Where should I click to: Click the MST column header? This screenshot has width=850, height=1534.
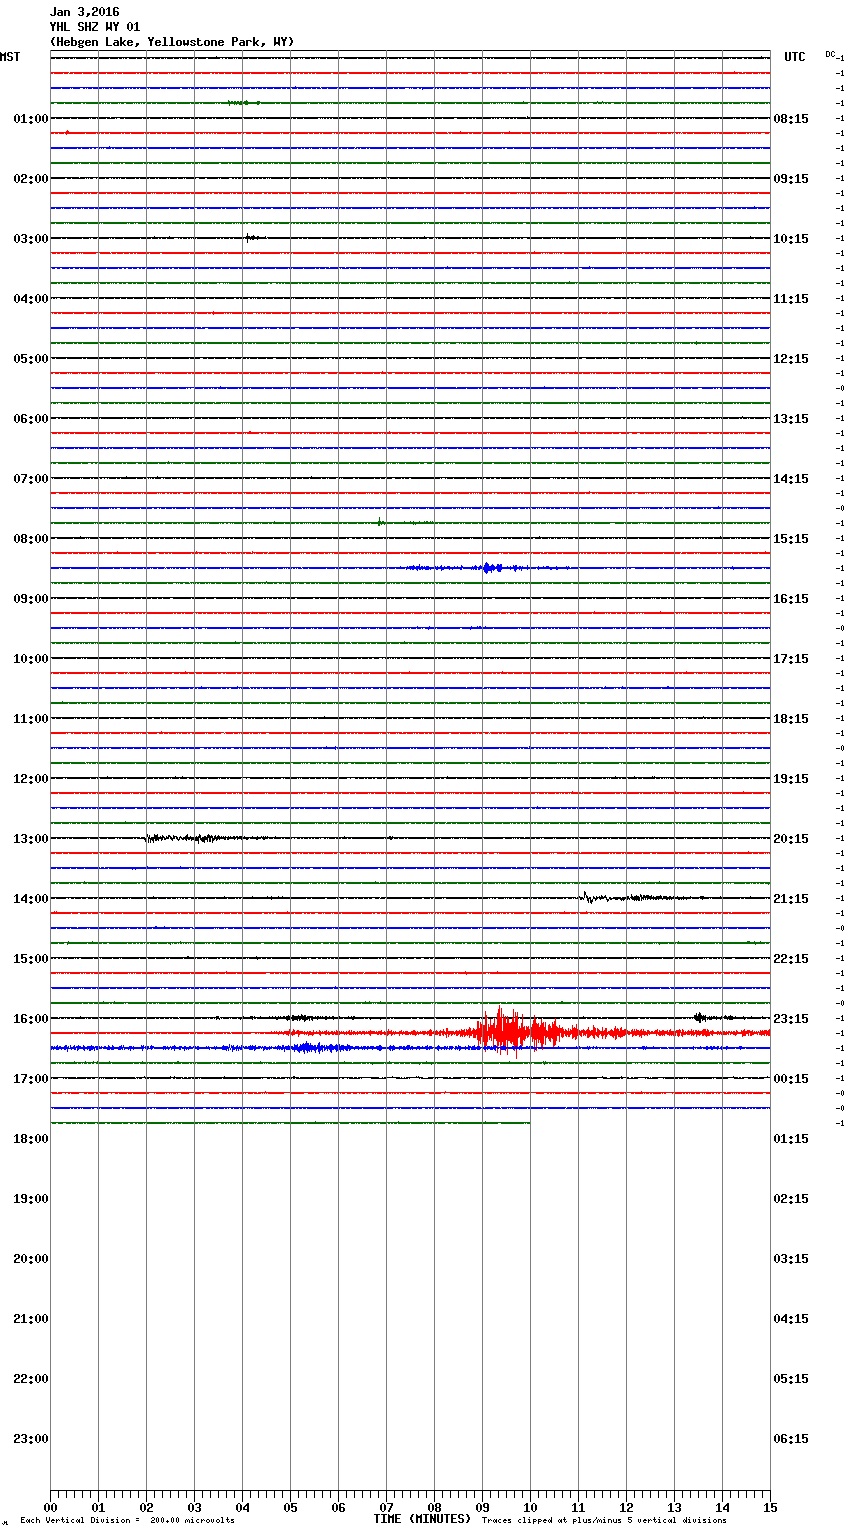click(x=10, y=57)
